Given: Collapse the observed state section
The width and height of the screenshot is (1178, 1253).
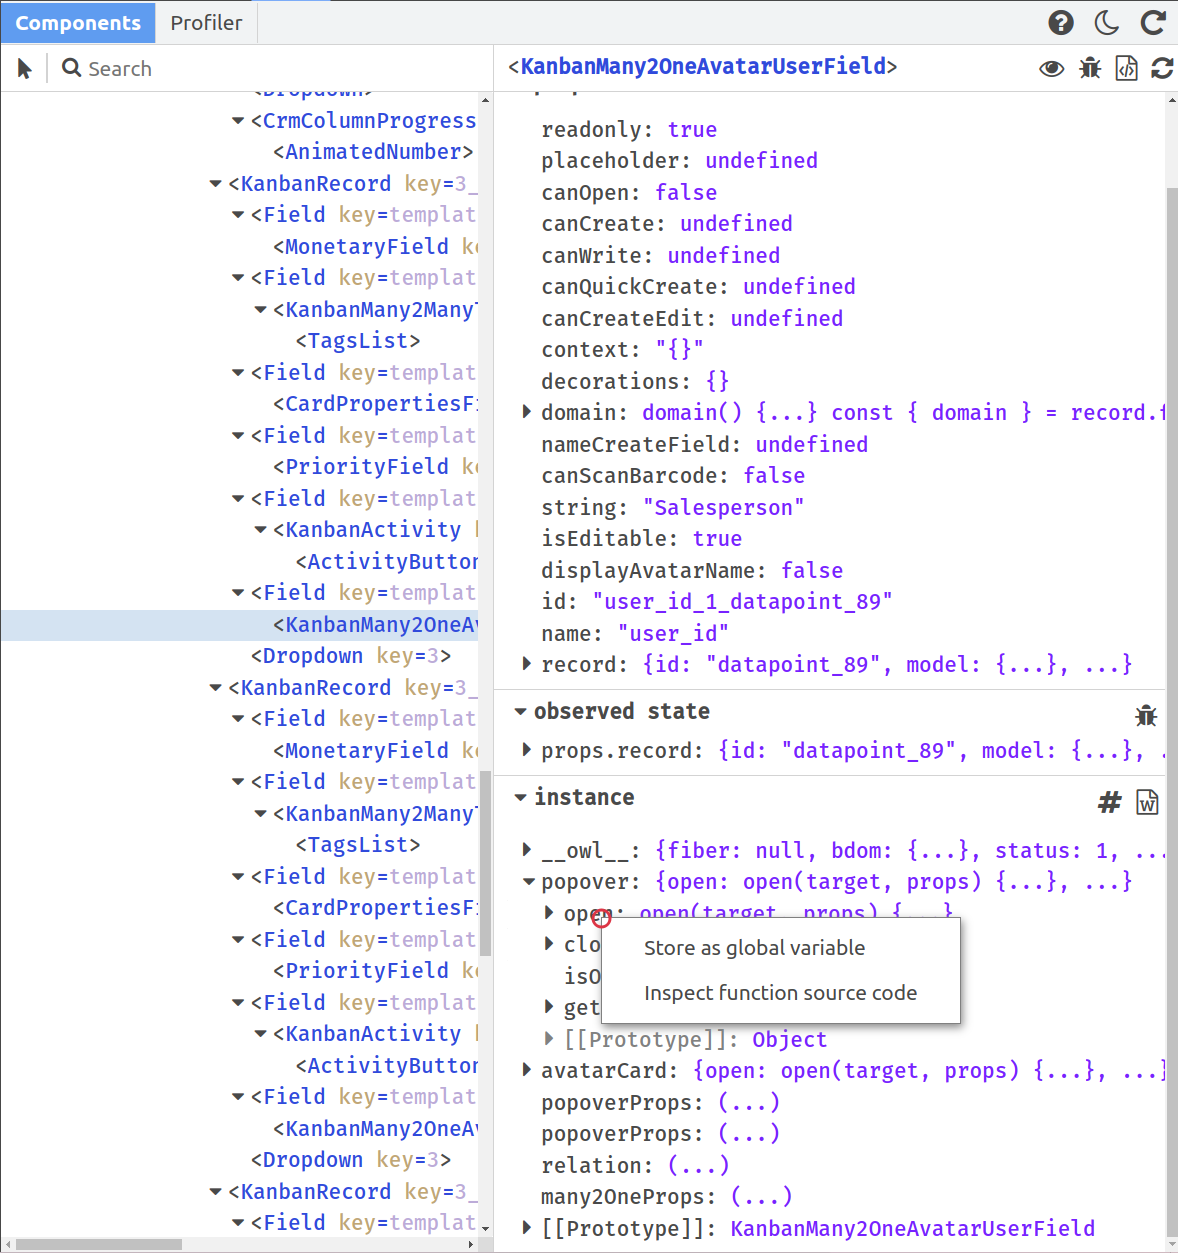Looking at the screenshot, I should pyautogui.click(x=520, y=712).
